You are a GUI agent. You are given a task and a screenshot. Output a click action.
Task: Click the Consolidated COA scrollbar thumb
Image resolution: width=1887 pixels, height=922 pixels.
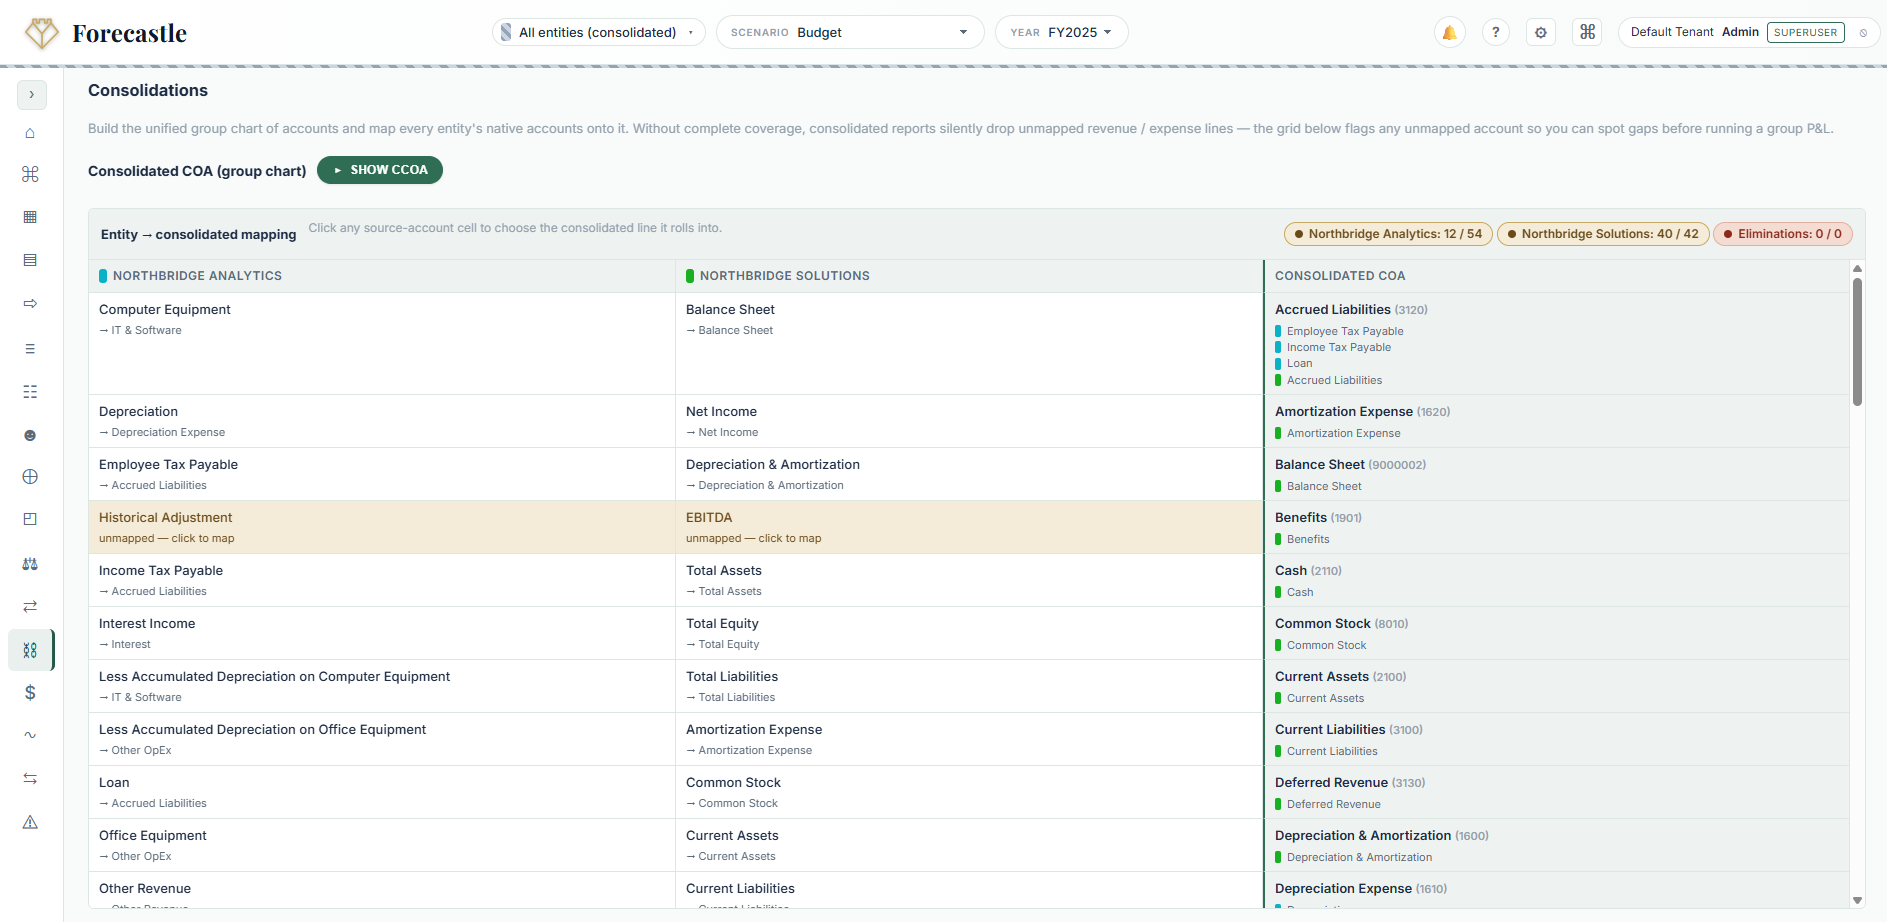(1857, 341)
